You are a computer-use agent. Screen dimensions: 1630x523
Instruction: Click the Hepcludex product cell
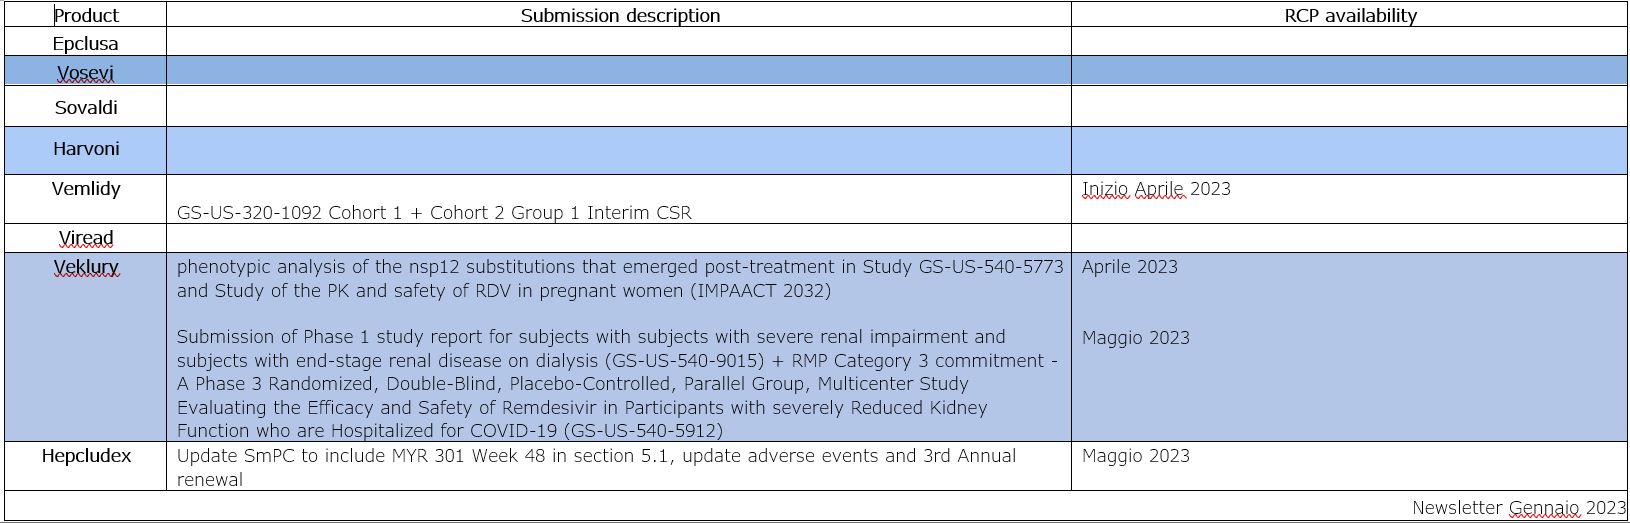[x=86, y=456]
